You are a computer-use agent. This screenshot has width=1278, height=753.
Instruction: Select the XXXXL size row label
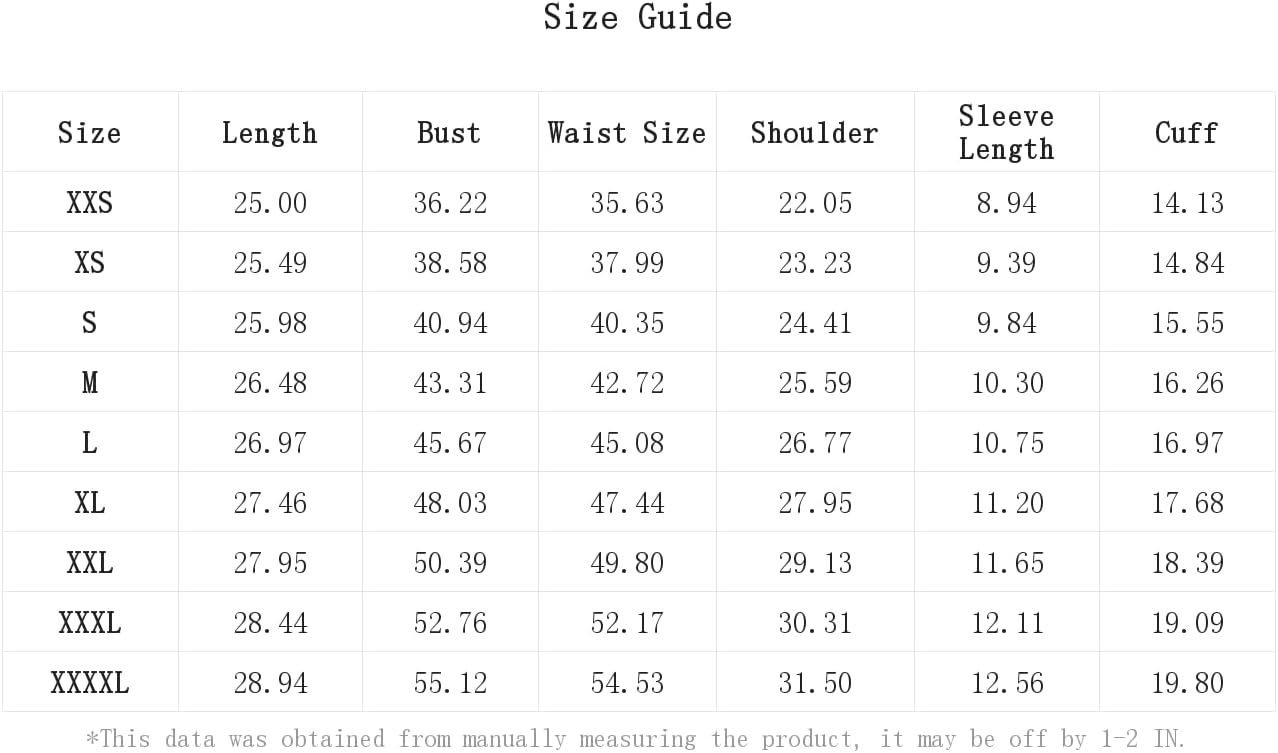90,683
